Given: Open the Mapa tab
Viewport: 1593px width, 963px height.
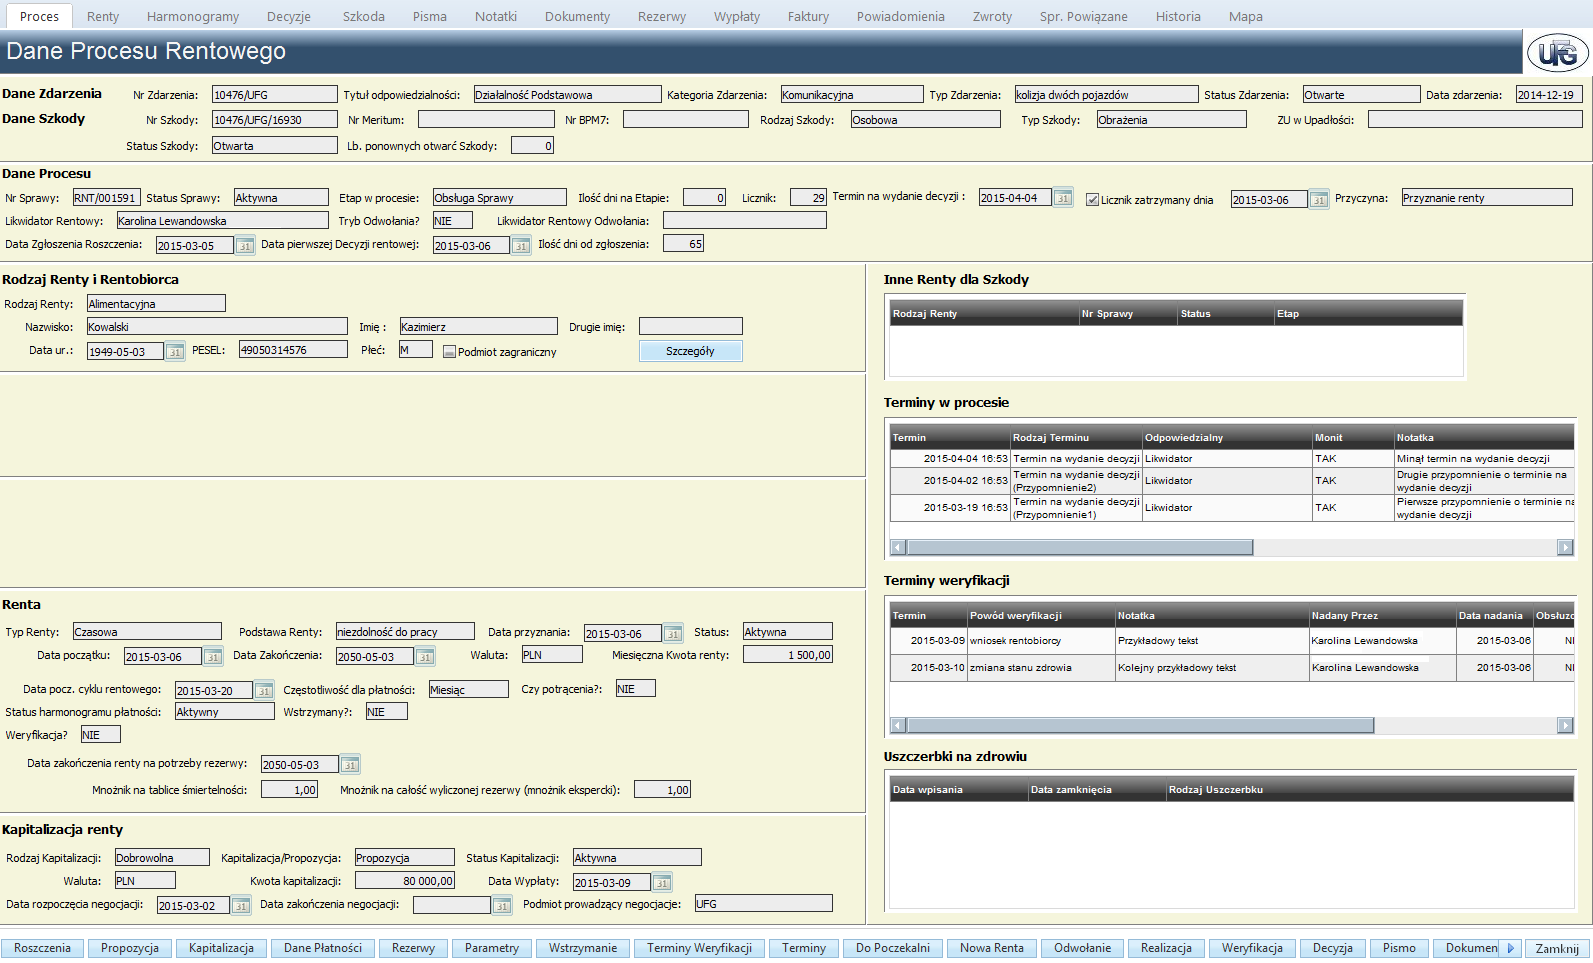Looking at the screenshot, I should tap(1246, 16).
